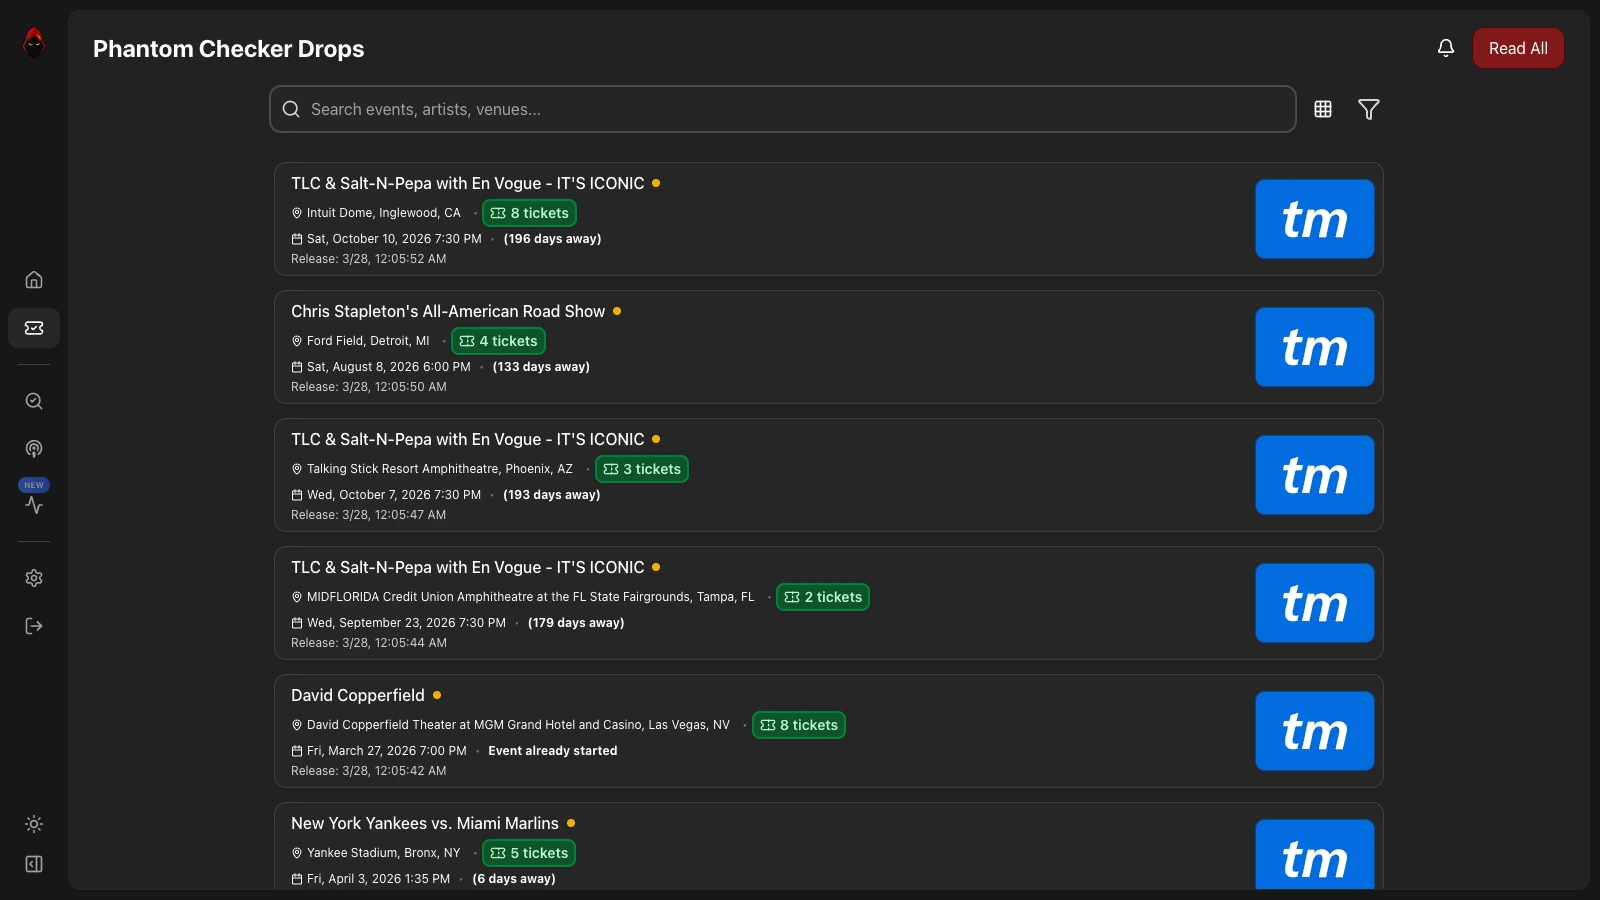The width and height of the screenshot is (1600, 900).
Task: Click the 3 tickets badge
Action: pos(642,469)
